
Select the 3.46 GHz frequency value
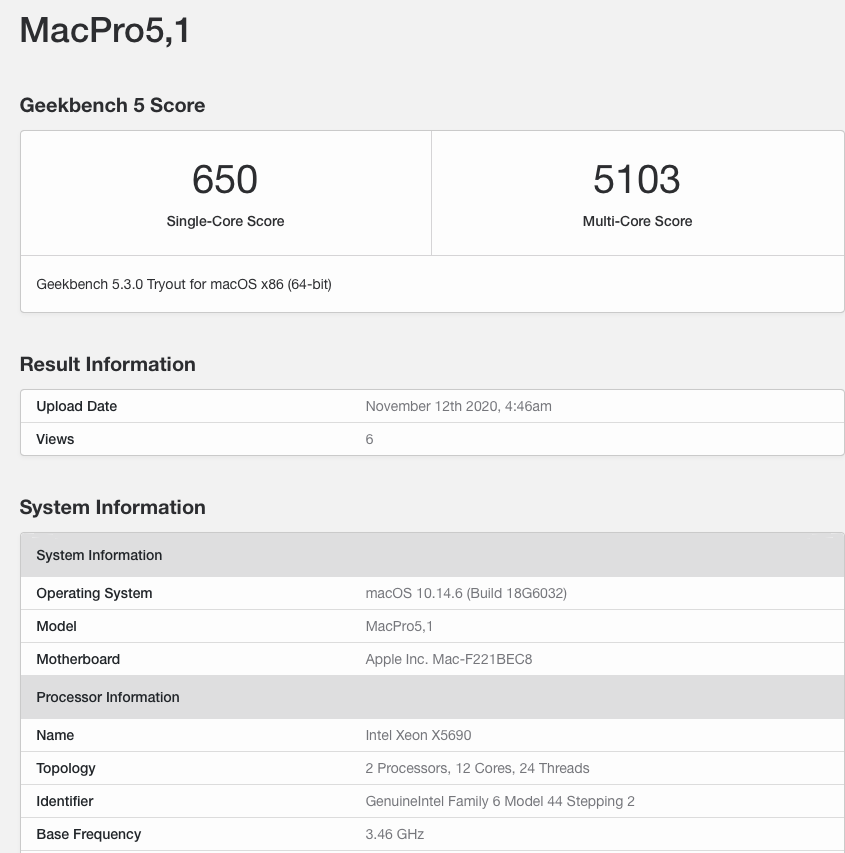tap(394, 834)
